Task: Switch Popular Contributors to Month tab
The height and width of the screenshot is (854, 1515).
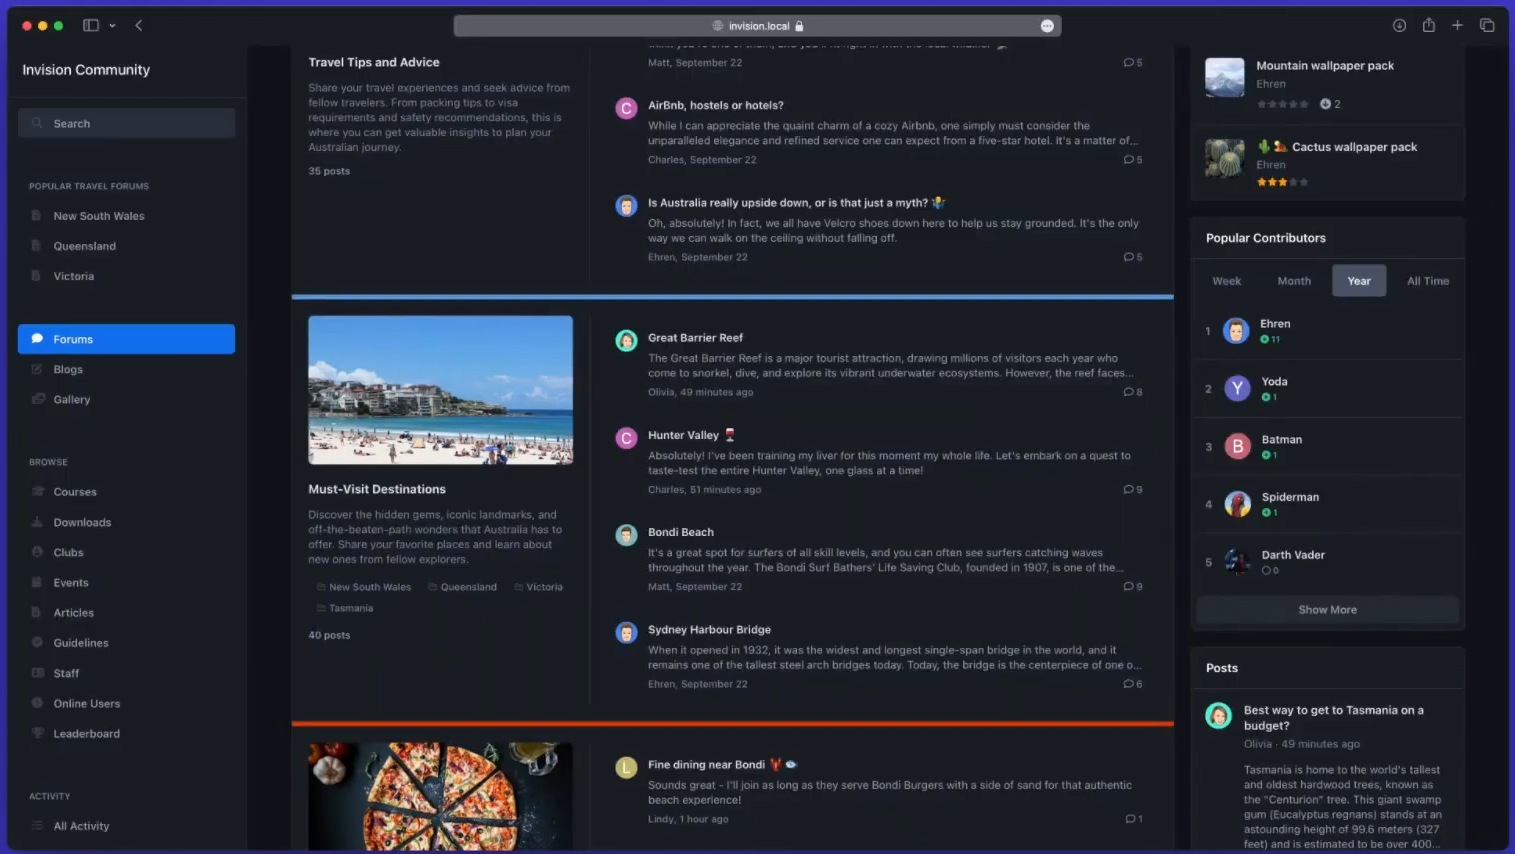Action: [1293, 281]
